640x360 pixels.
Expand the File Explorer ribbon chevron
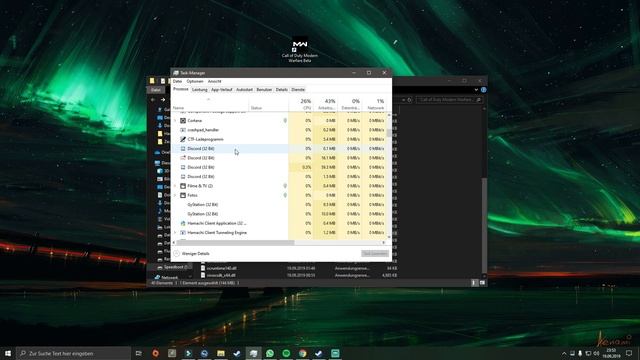pyautogui.click(x=476, y=90)
